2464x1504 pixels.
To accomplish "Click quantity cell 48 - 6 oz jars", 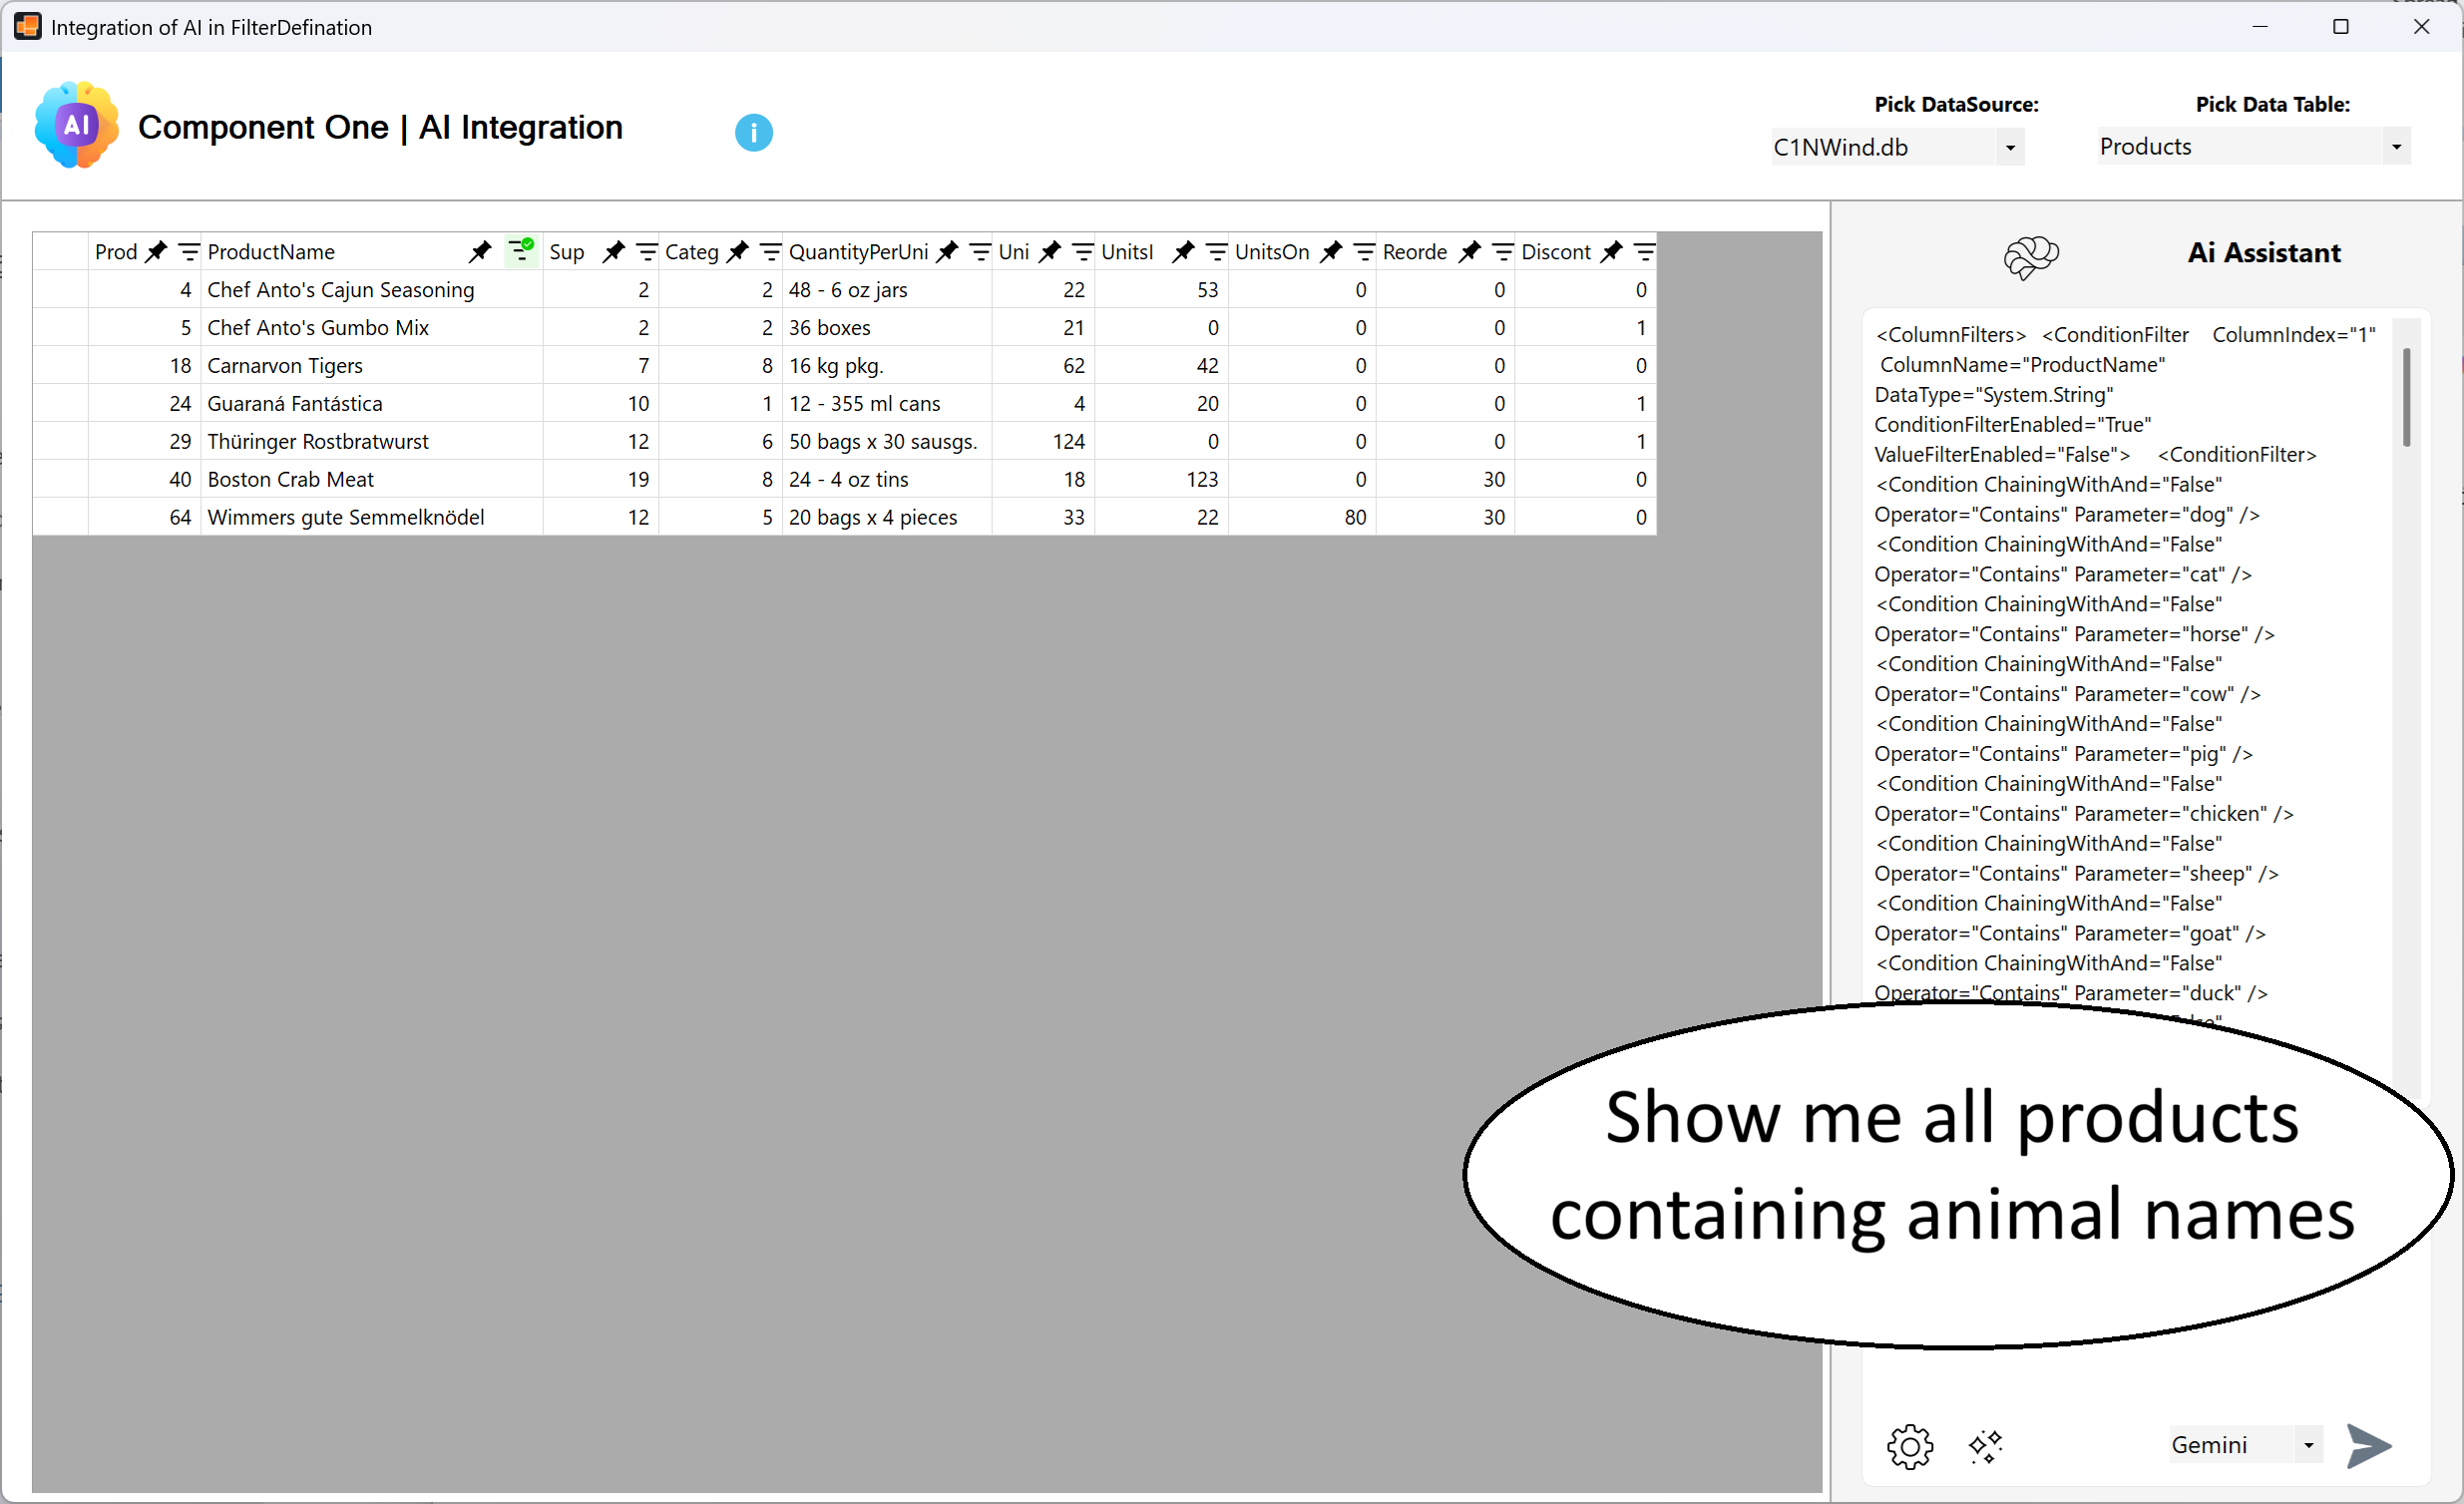I will (886, 290).
